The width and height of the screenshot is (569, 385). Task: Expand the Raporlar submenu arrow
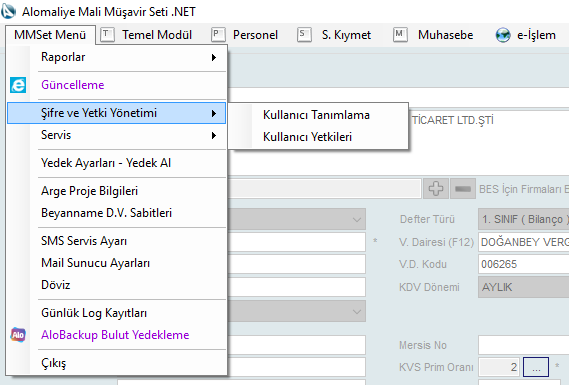(x=214, y=57)
